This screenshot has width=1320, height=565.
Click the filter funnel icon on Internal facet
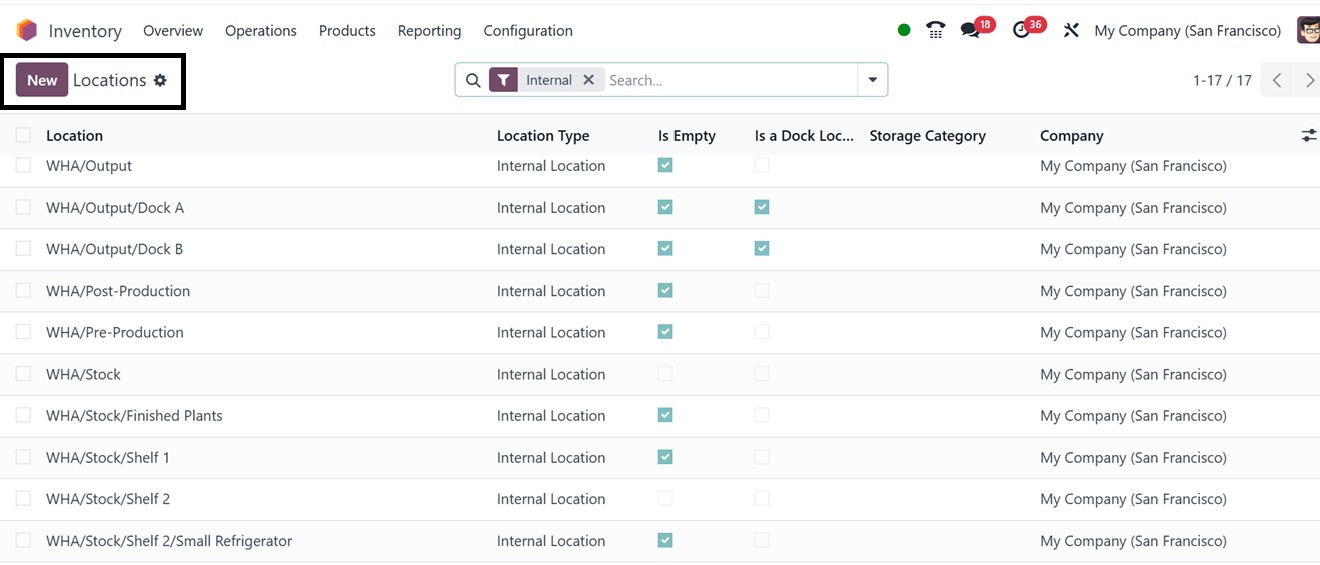[503, 80]
